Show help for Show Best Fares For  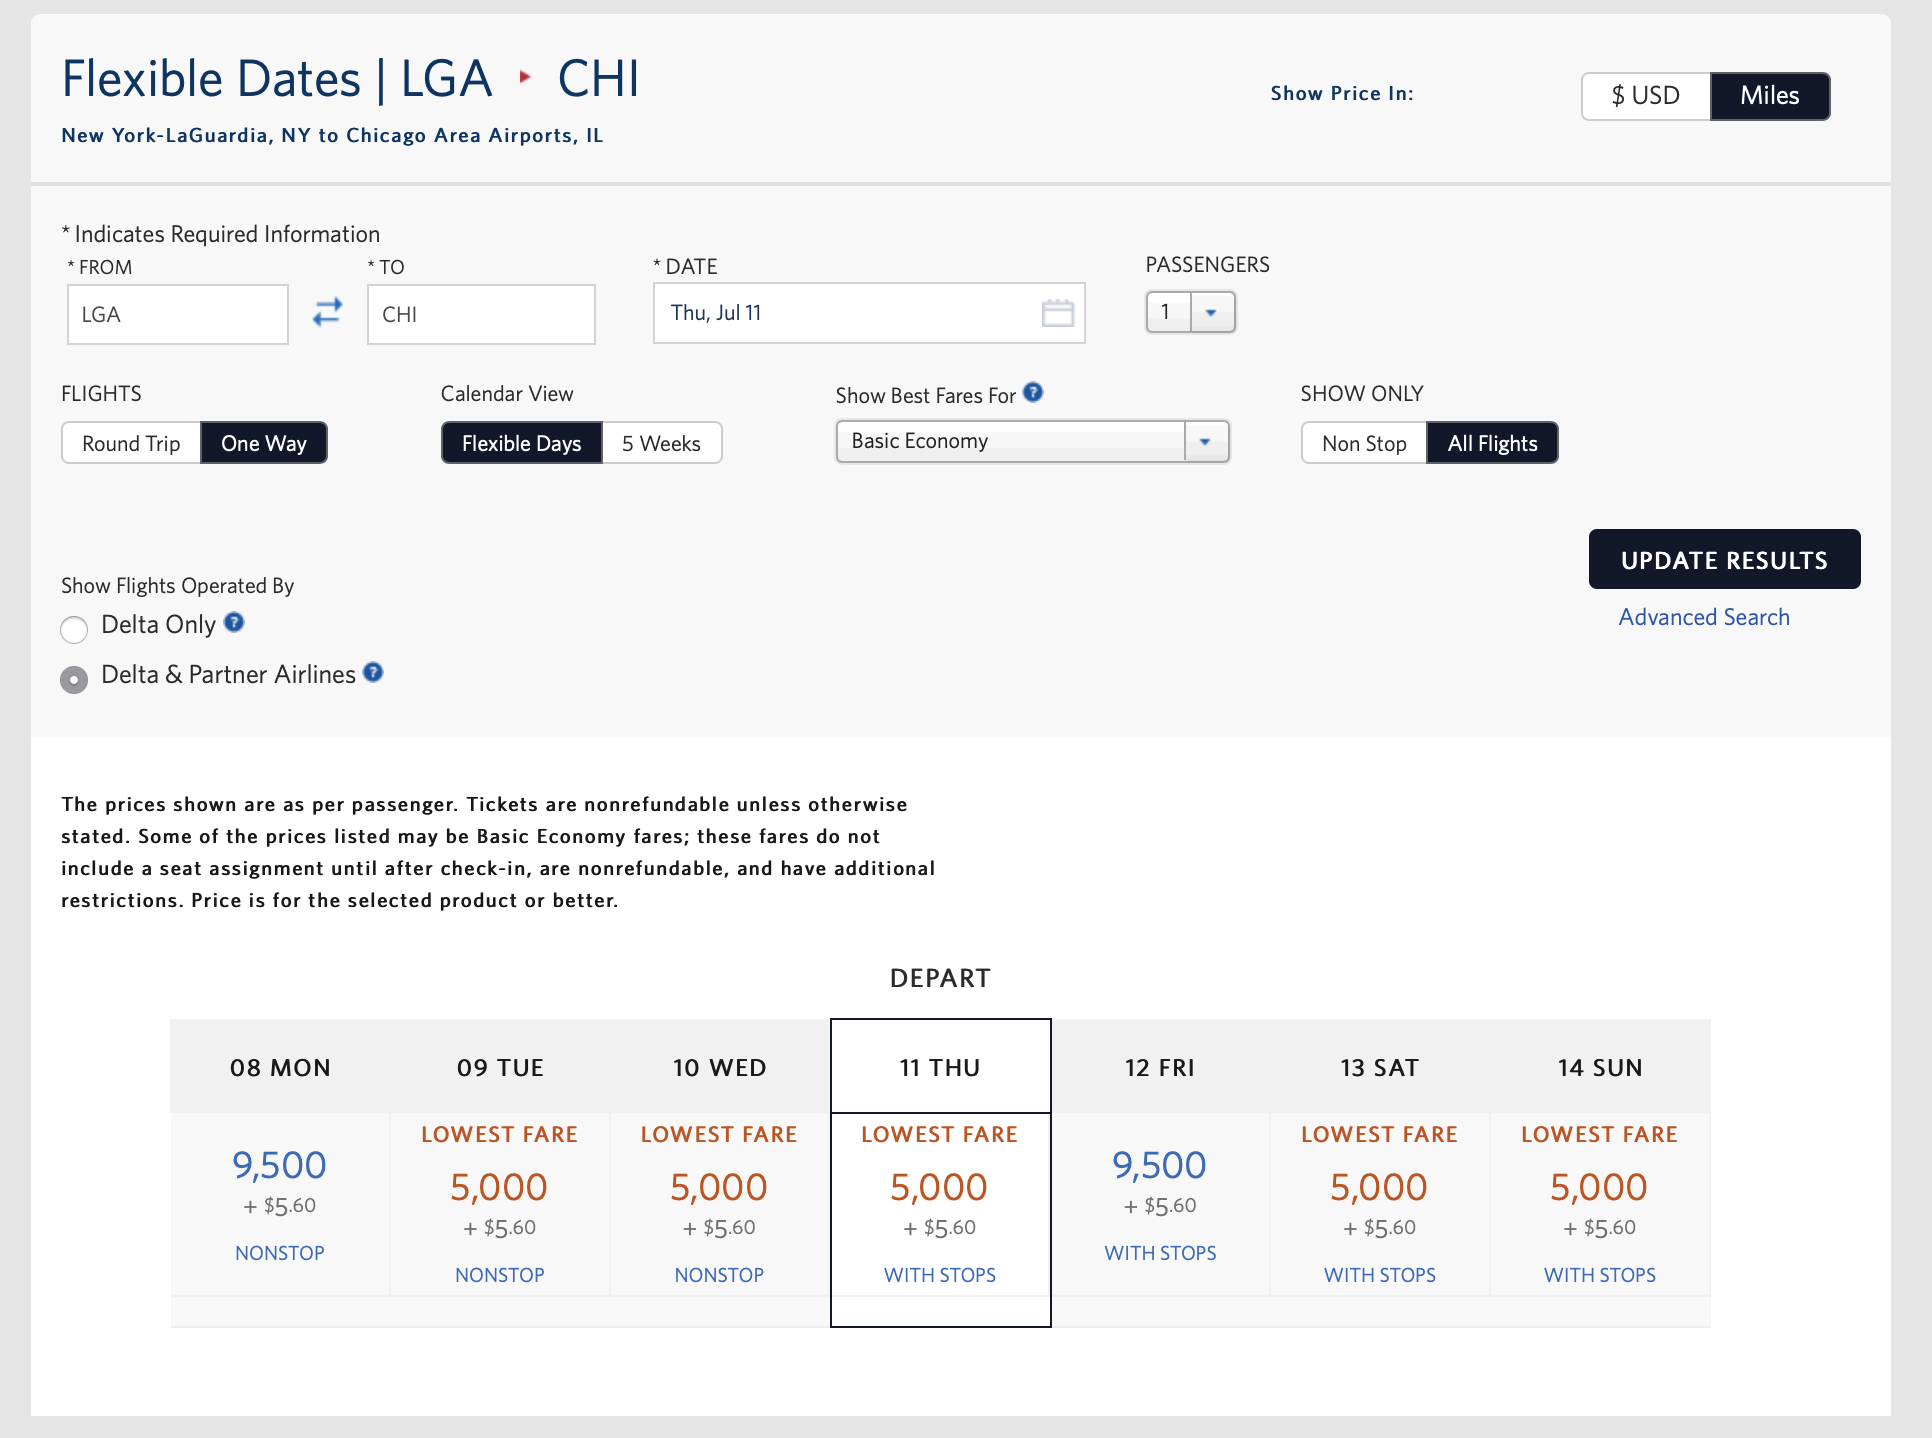click(1034, 392)
